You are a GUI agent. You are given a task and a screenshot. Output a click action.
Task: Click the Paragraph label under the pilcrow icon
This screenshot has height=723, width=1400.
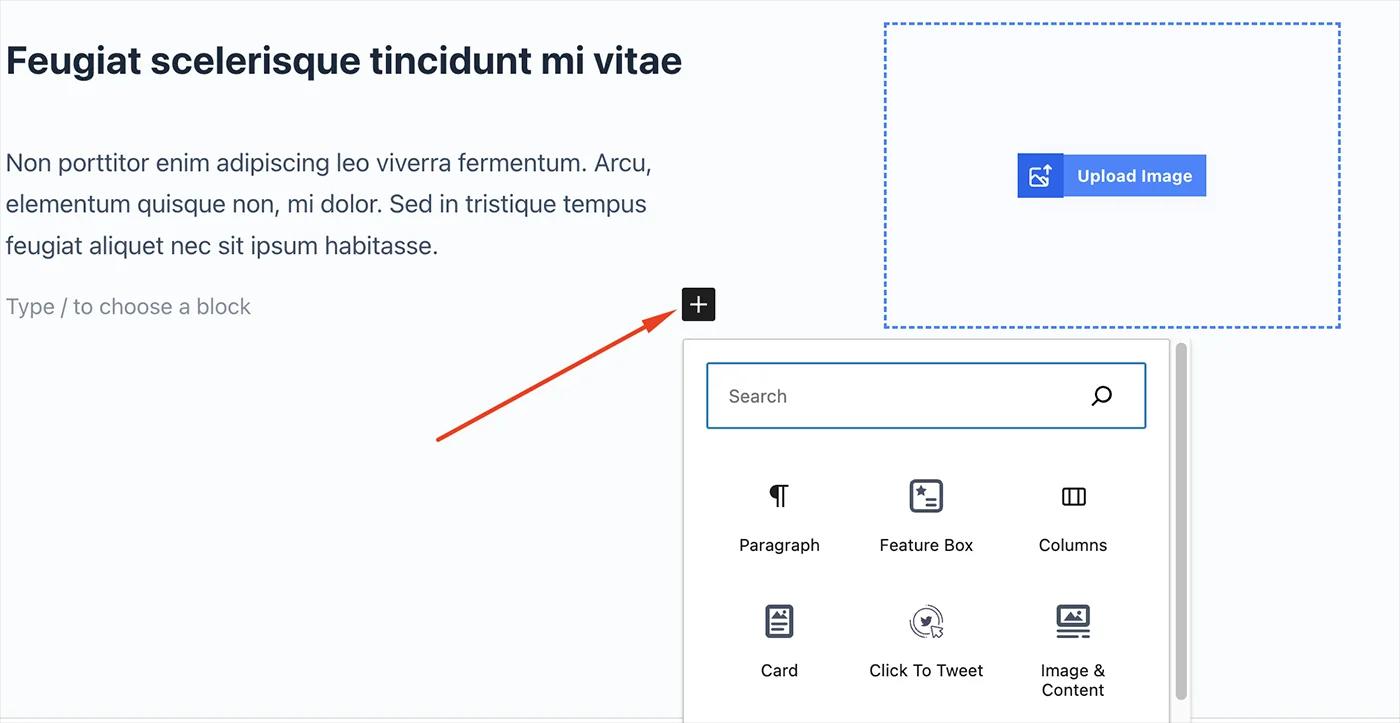coord(779,545)
